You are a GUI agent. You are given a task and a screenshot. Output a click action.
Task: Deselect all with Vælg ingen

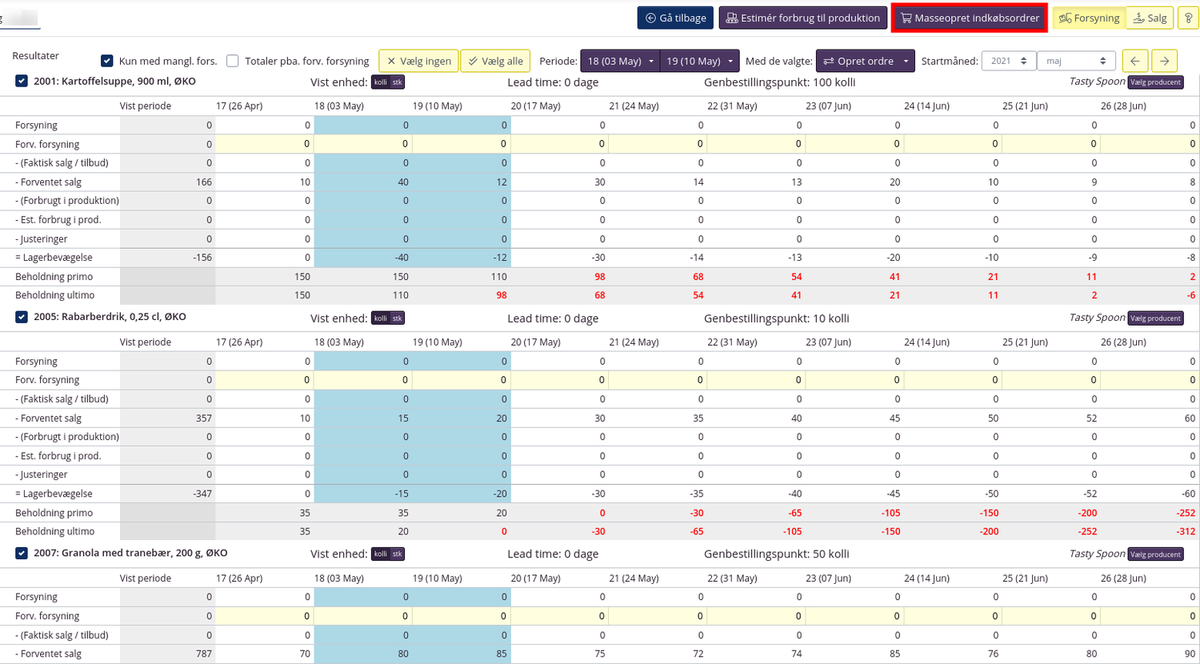[417, 61]
